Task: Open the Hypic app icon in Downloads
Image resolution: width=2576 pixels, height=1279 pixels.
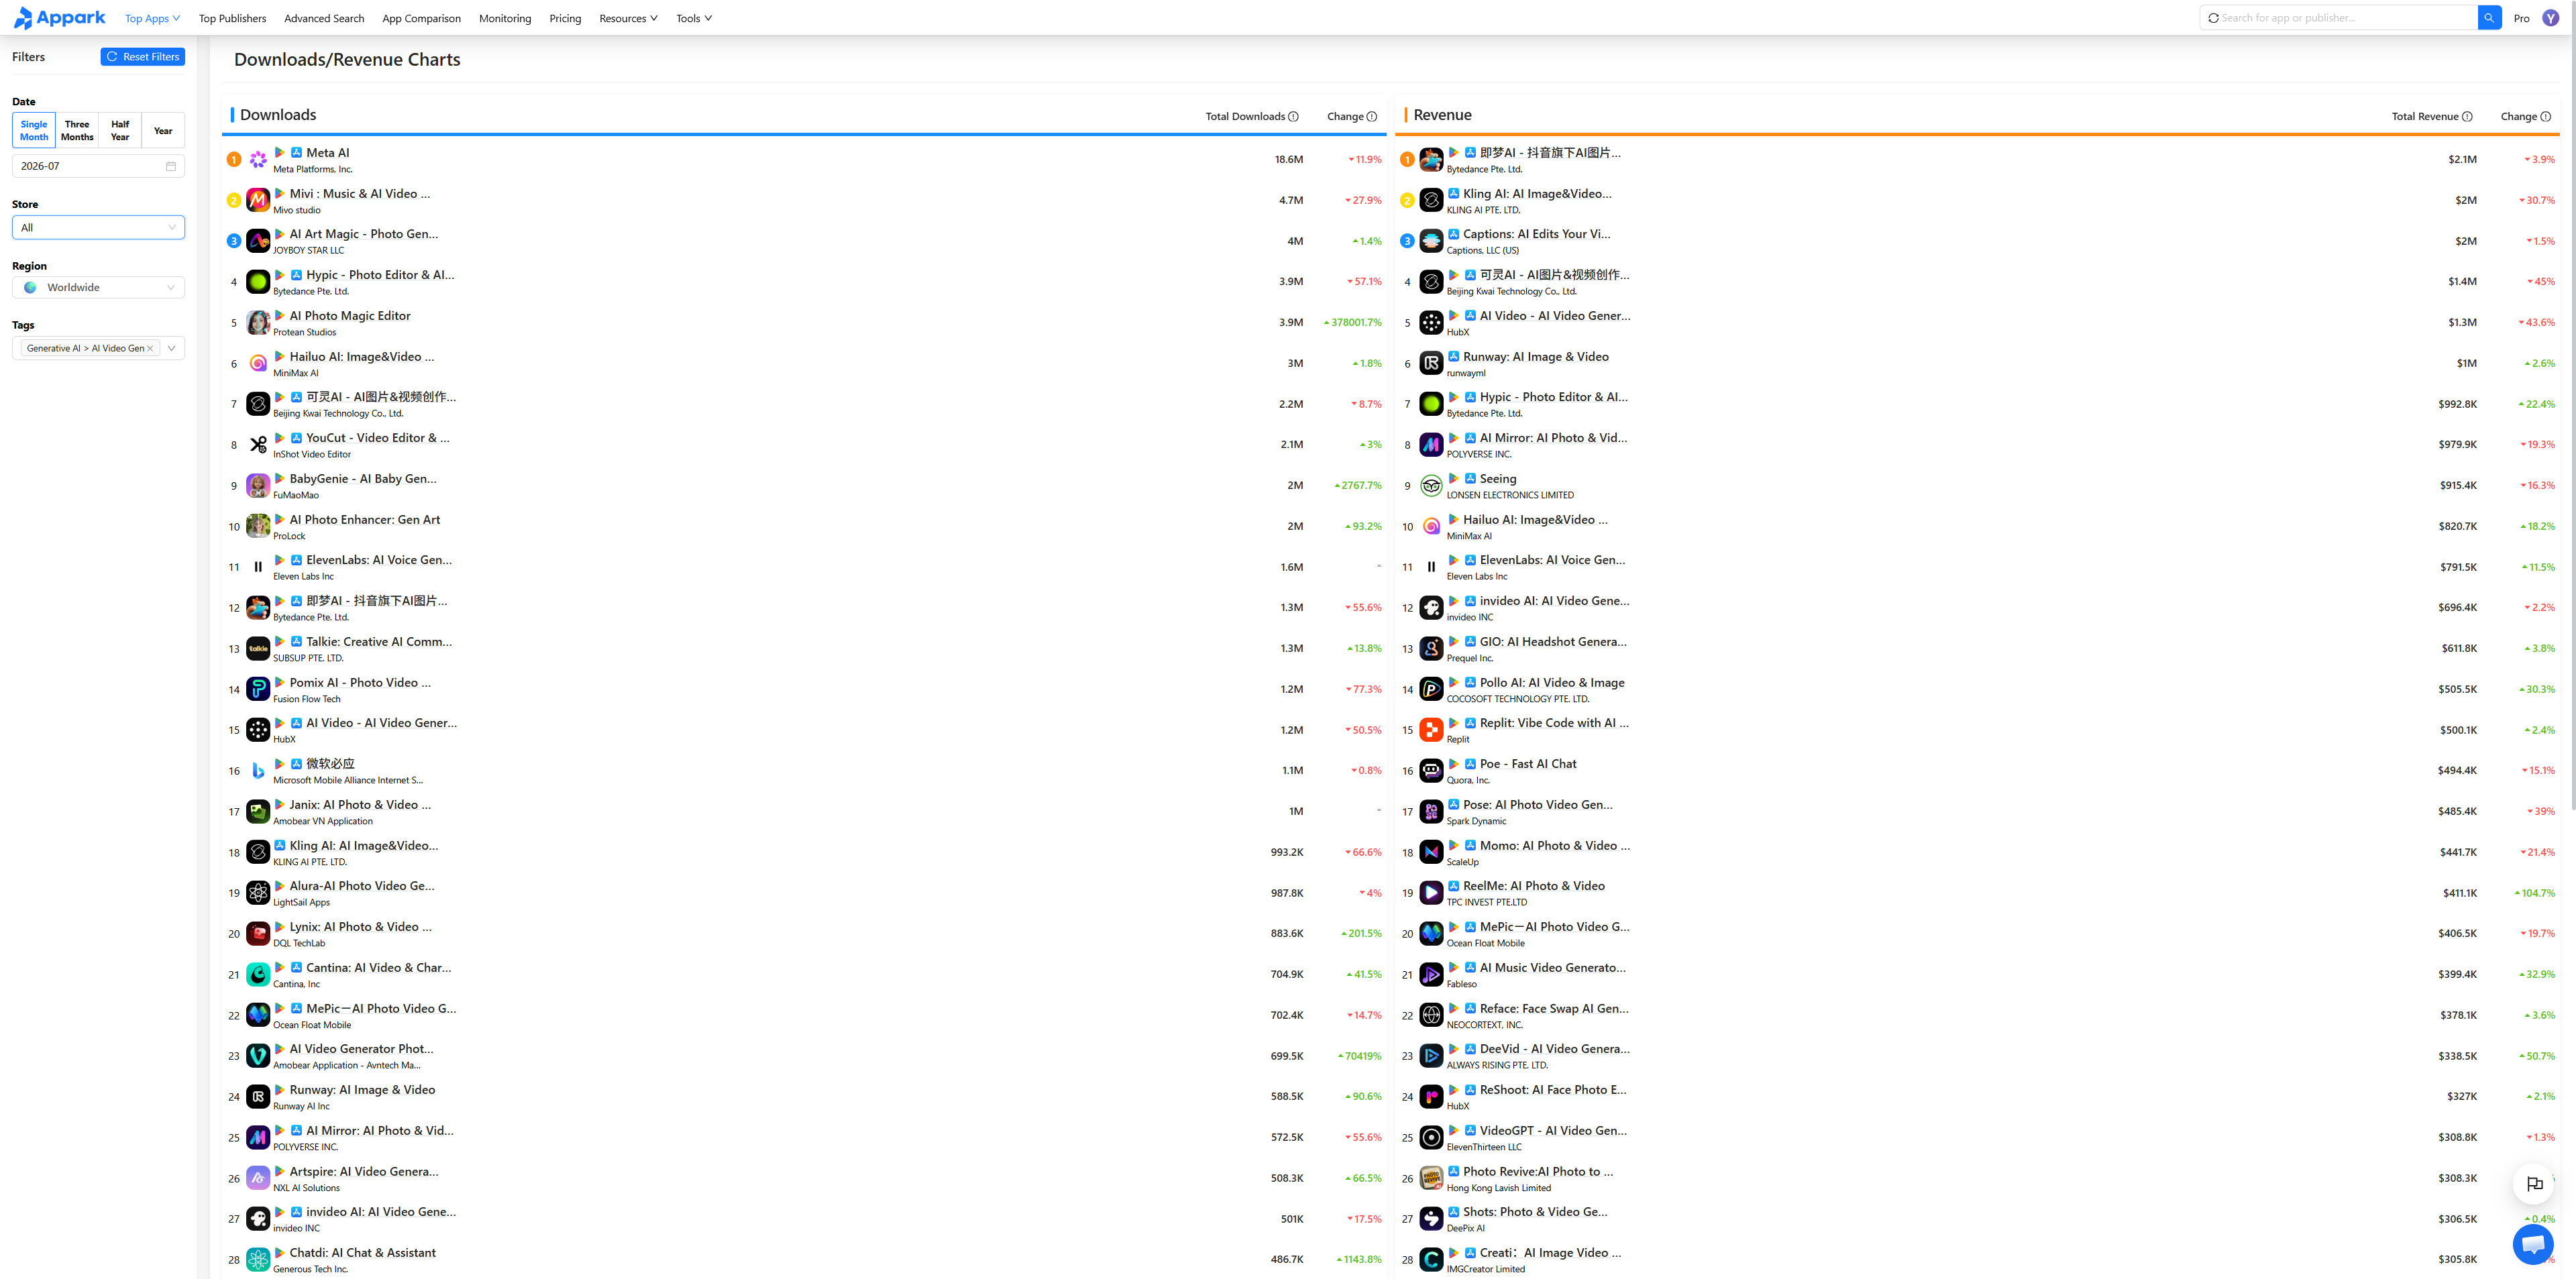Action: (x=258, y=282)
